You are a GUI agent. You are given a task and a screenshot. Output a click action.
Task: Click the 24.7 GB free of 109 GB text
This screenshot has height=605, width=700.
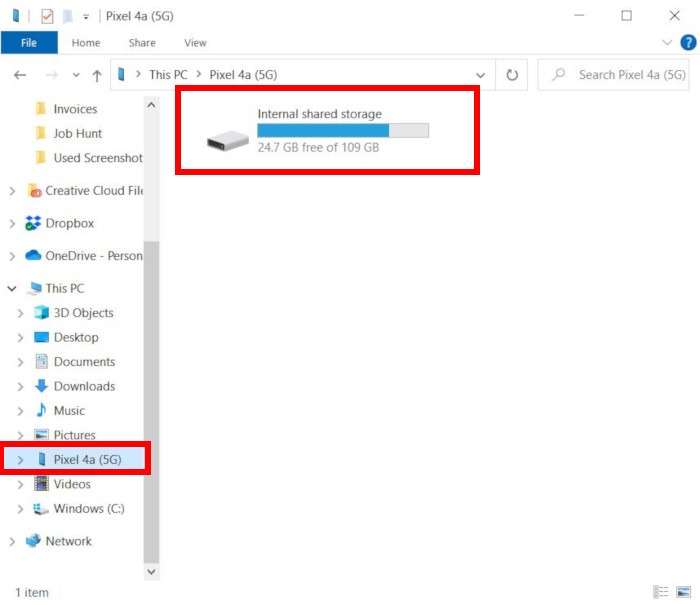coord(318,147)
